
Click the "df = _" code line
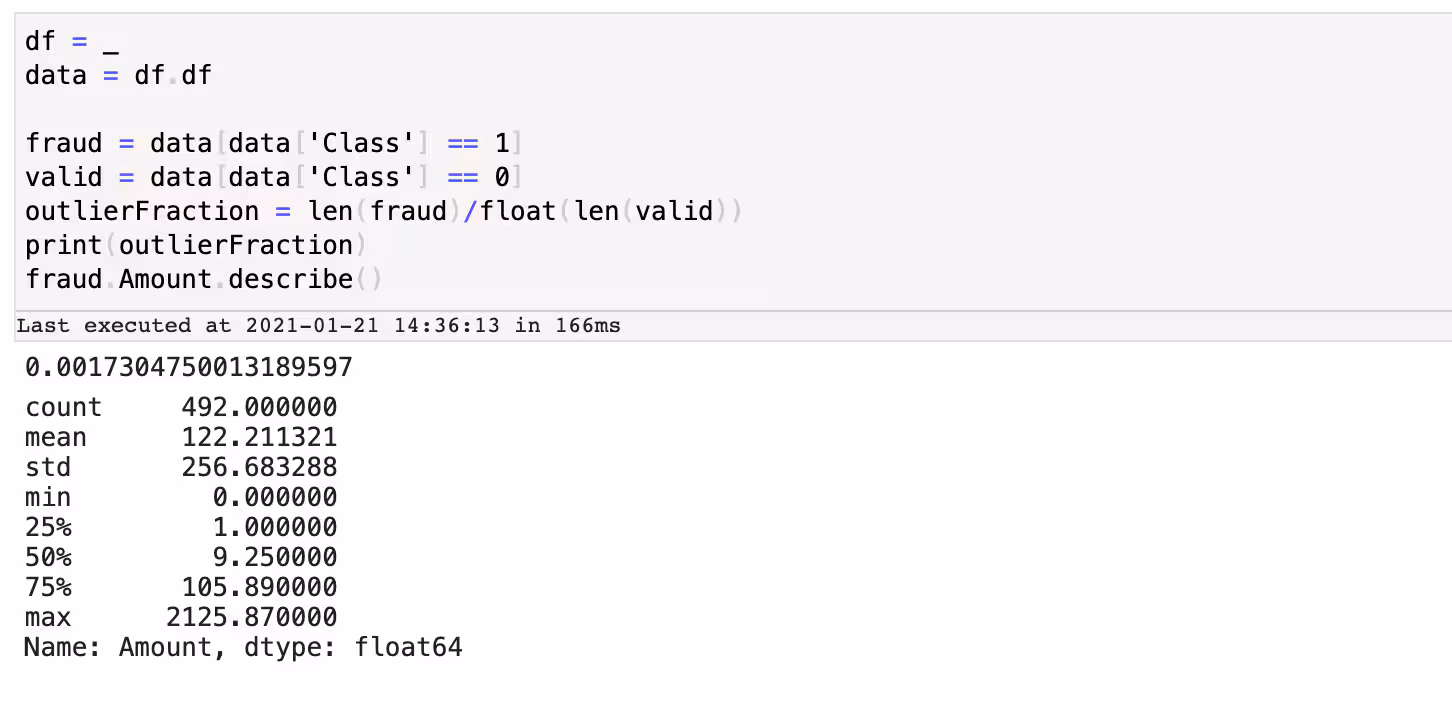pyautogui.click(x=72, y=42)
